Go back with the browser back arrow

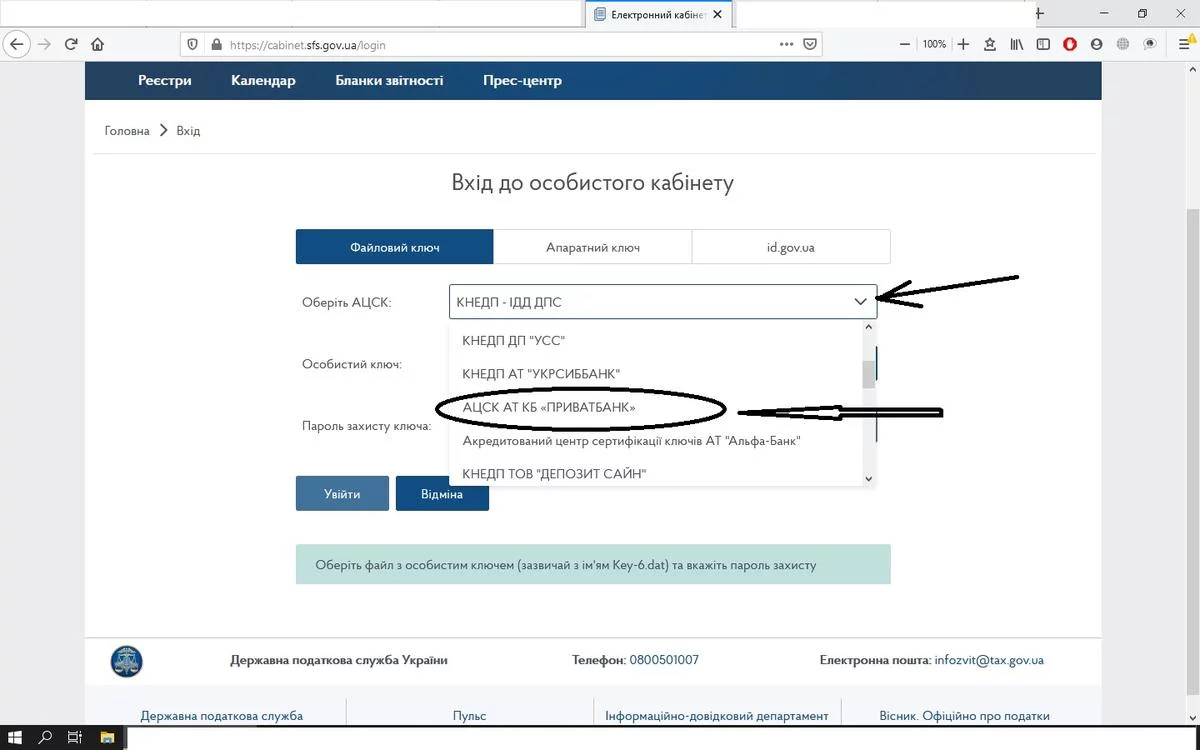coord(16,44)
